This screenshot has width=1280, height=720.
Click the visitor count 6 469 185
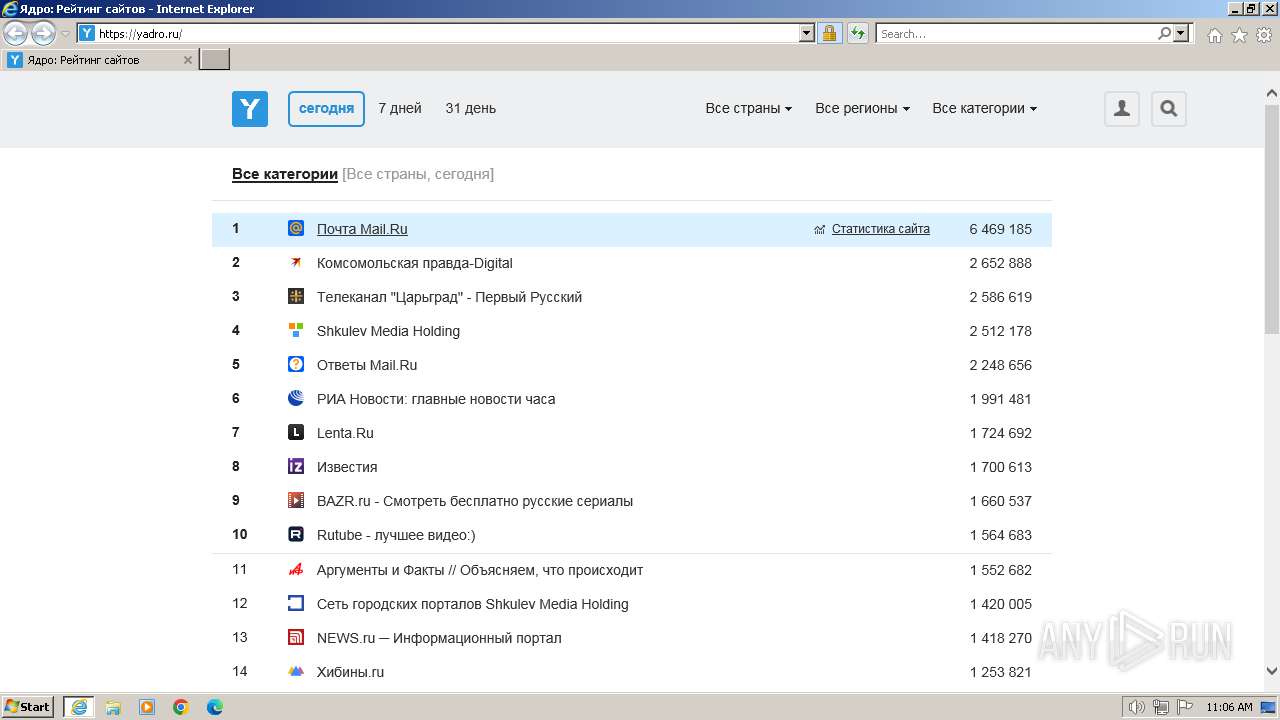[1000, 229]
